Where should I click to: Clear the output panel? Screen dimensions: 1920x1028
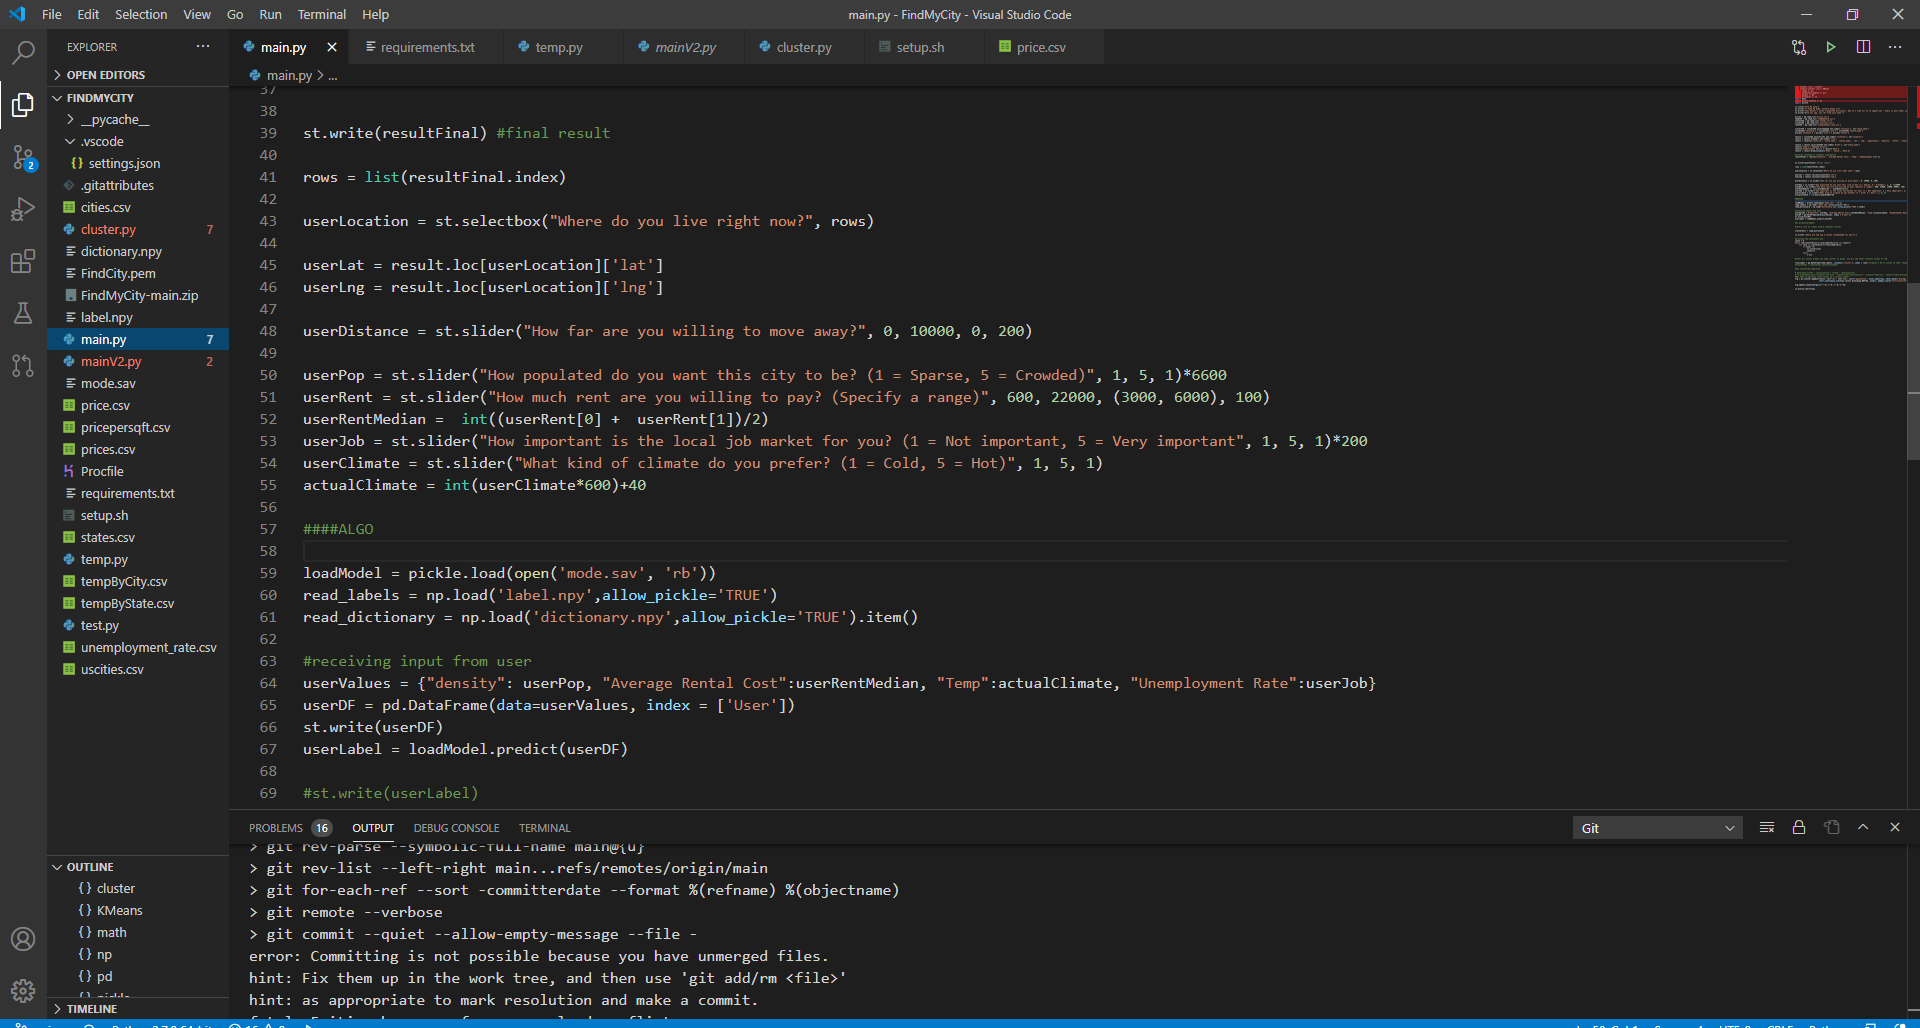(1767, 828)
